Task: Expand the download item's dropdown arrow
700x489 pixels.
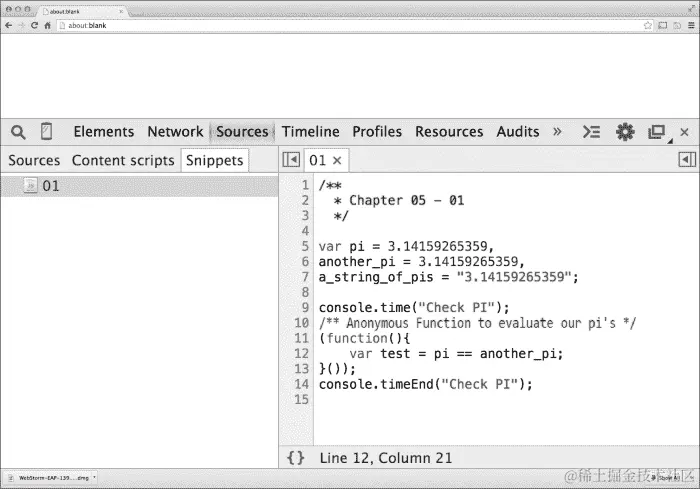Action: 94,478
